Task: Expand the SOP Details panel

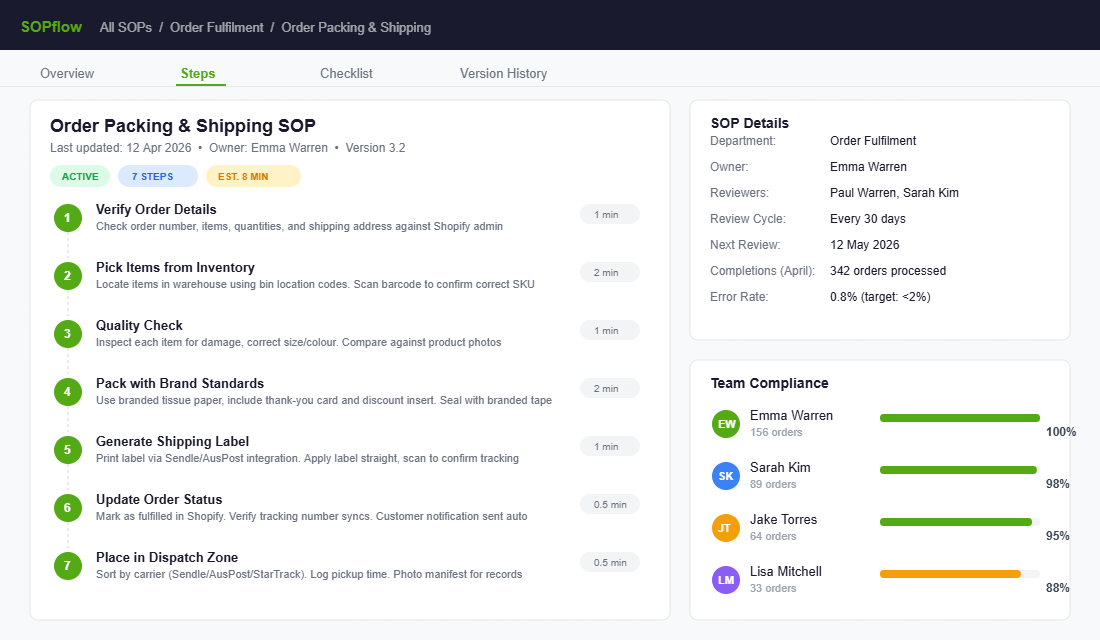Action: [x=749, y=122]
